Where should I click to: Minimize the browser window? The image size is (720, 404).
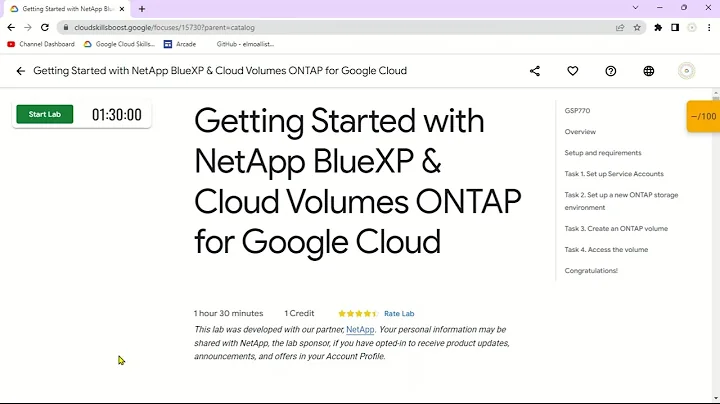point(660,8)
